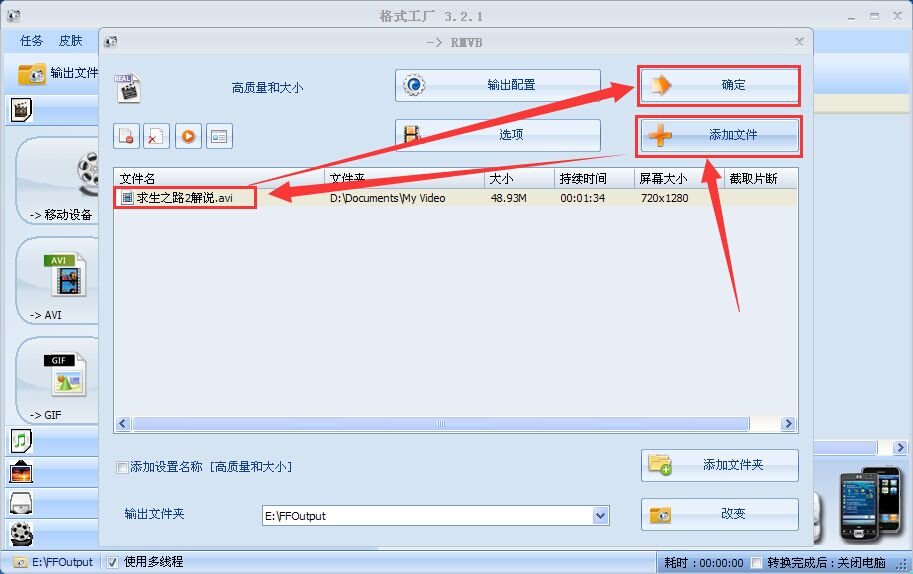
Task: Click the mobile phones image at the bottom right
Action: click(x=870, y=504)
